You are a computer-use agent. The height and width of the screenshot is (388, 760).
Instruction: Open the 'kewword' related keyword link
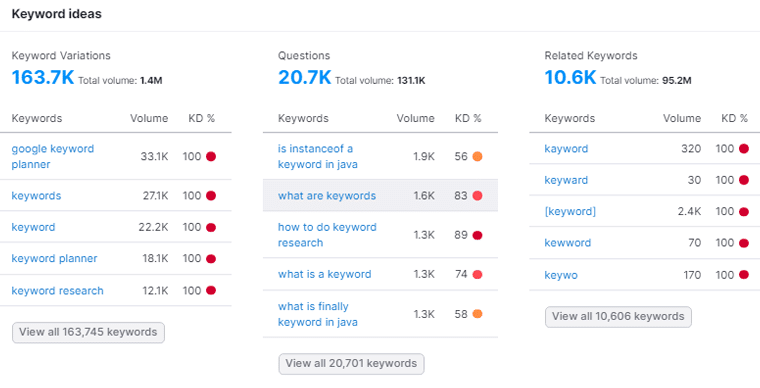568,243
